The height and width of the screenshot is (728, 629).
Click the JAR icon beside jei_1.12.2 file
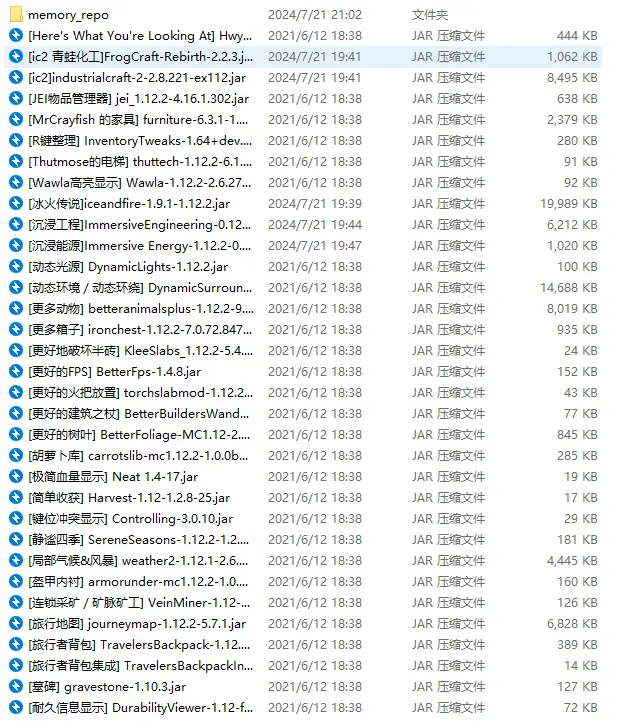(x=15, y=99)
